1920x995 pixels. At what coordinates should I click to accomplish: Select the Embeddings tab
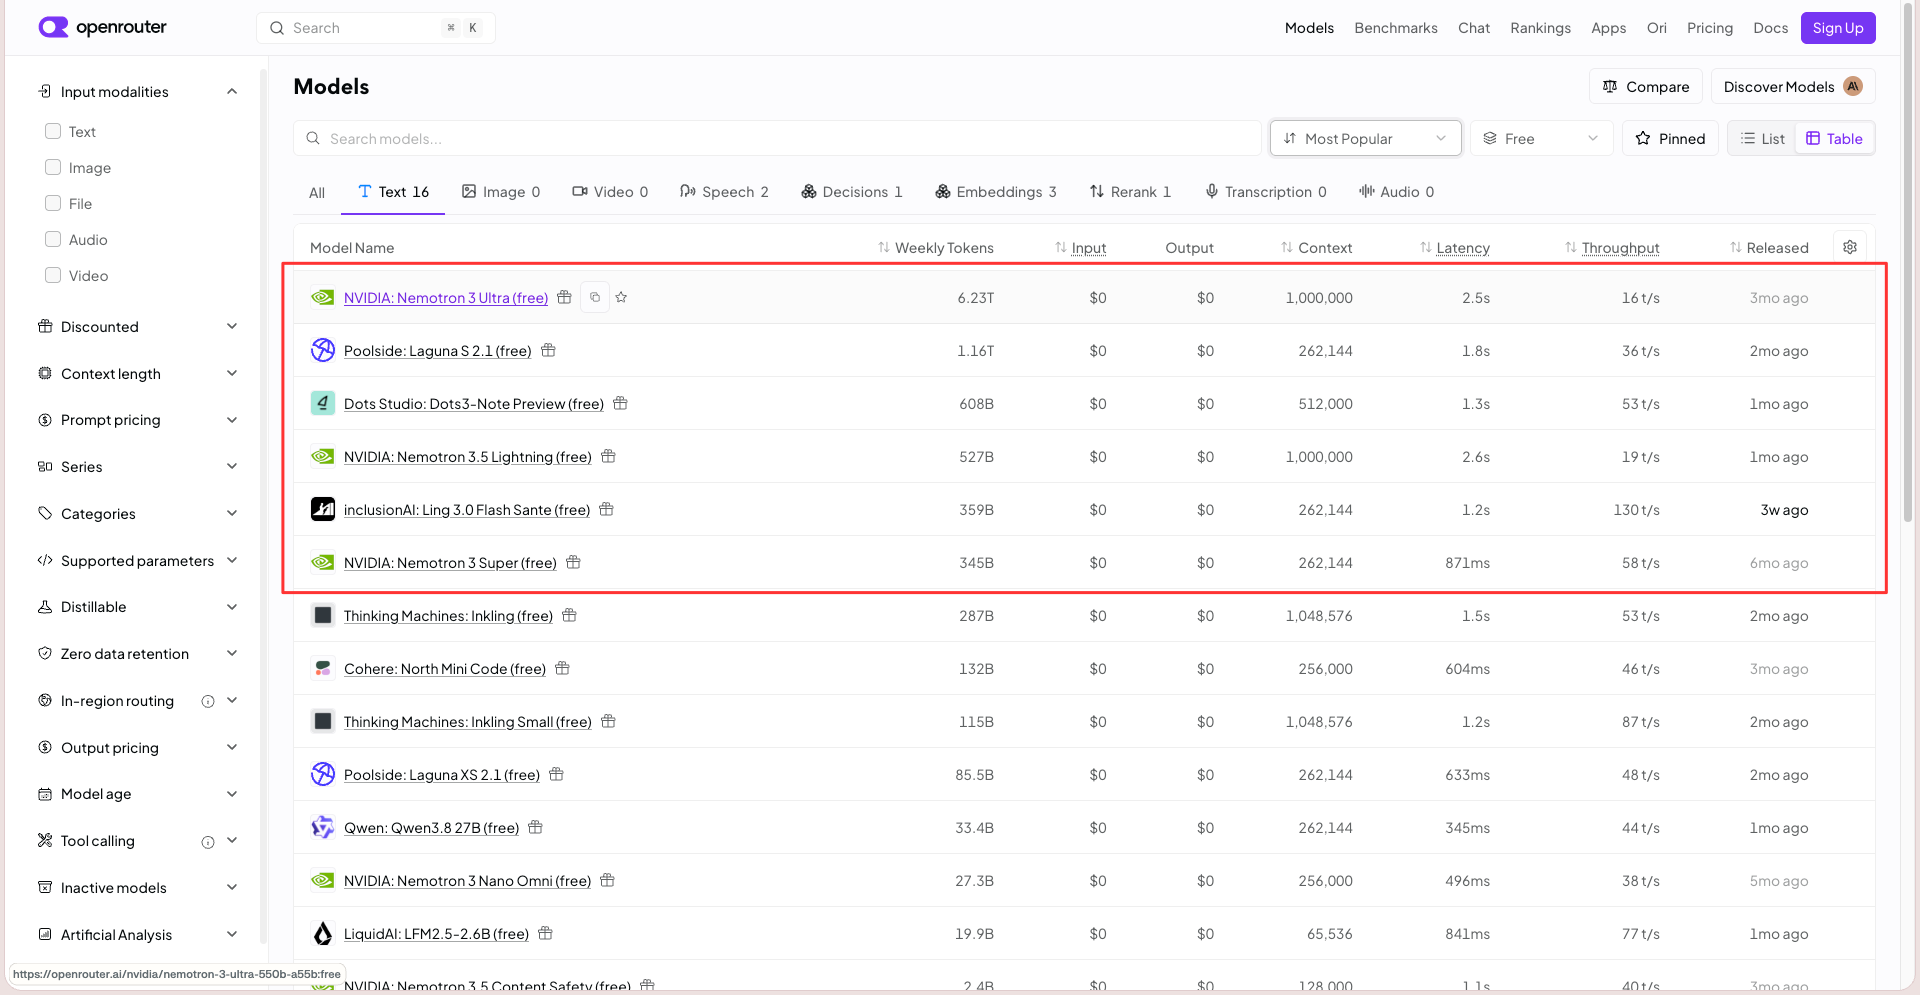tap(996, 192)
